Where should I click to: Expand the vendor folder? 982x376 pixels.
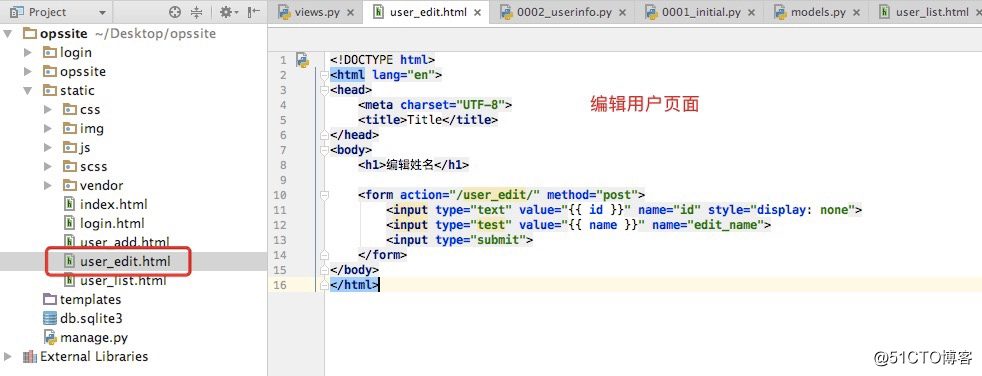pos(48,185)
